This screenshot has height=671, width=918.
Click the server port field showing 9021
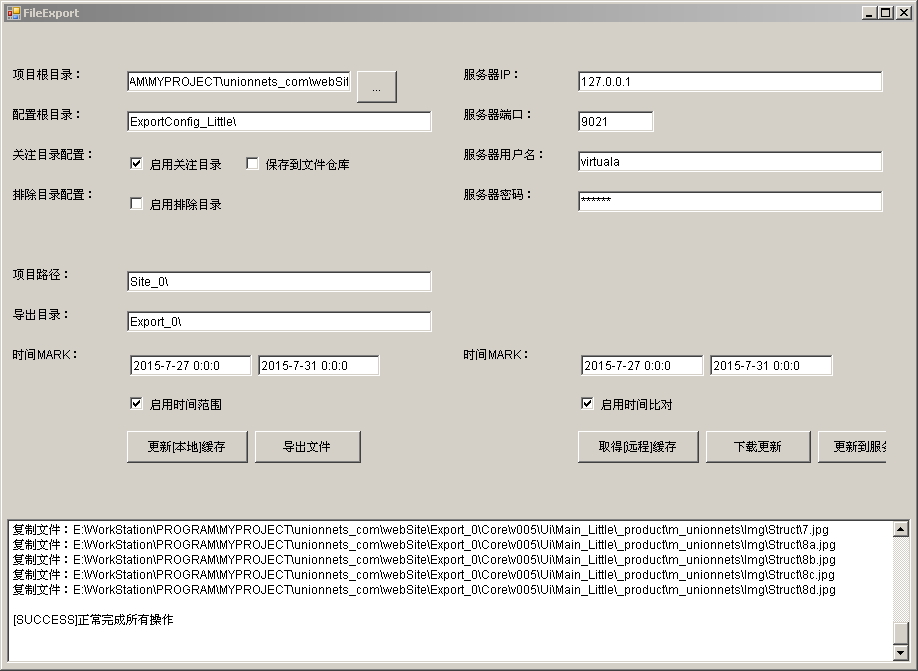[x=615, y=122]
